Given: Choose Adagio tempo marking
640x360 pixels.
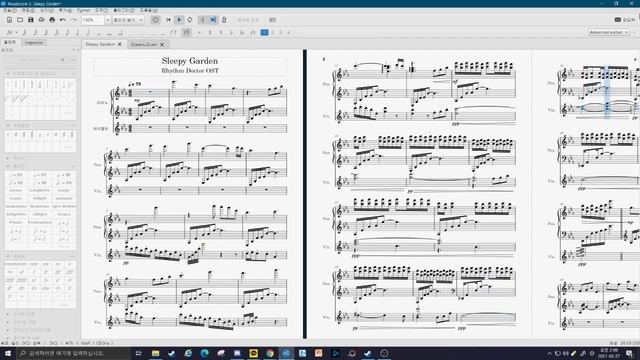Looking at the screenshot, I should click(40, 198).
